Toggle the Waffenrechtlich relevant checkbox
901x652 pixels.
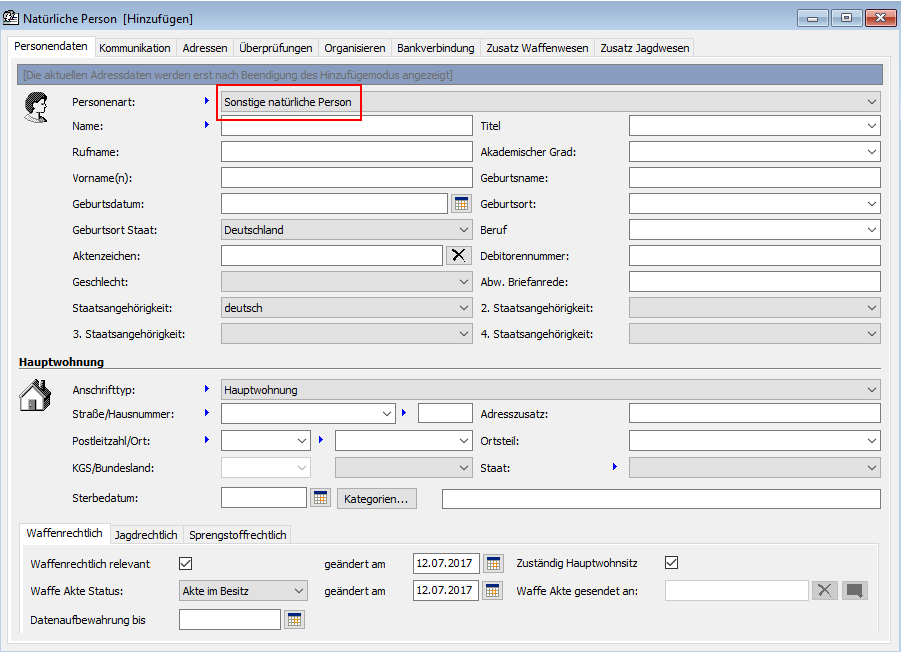click(x=185, y=563)
